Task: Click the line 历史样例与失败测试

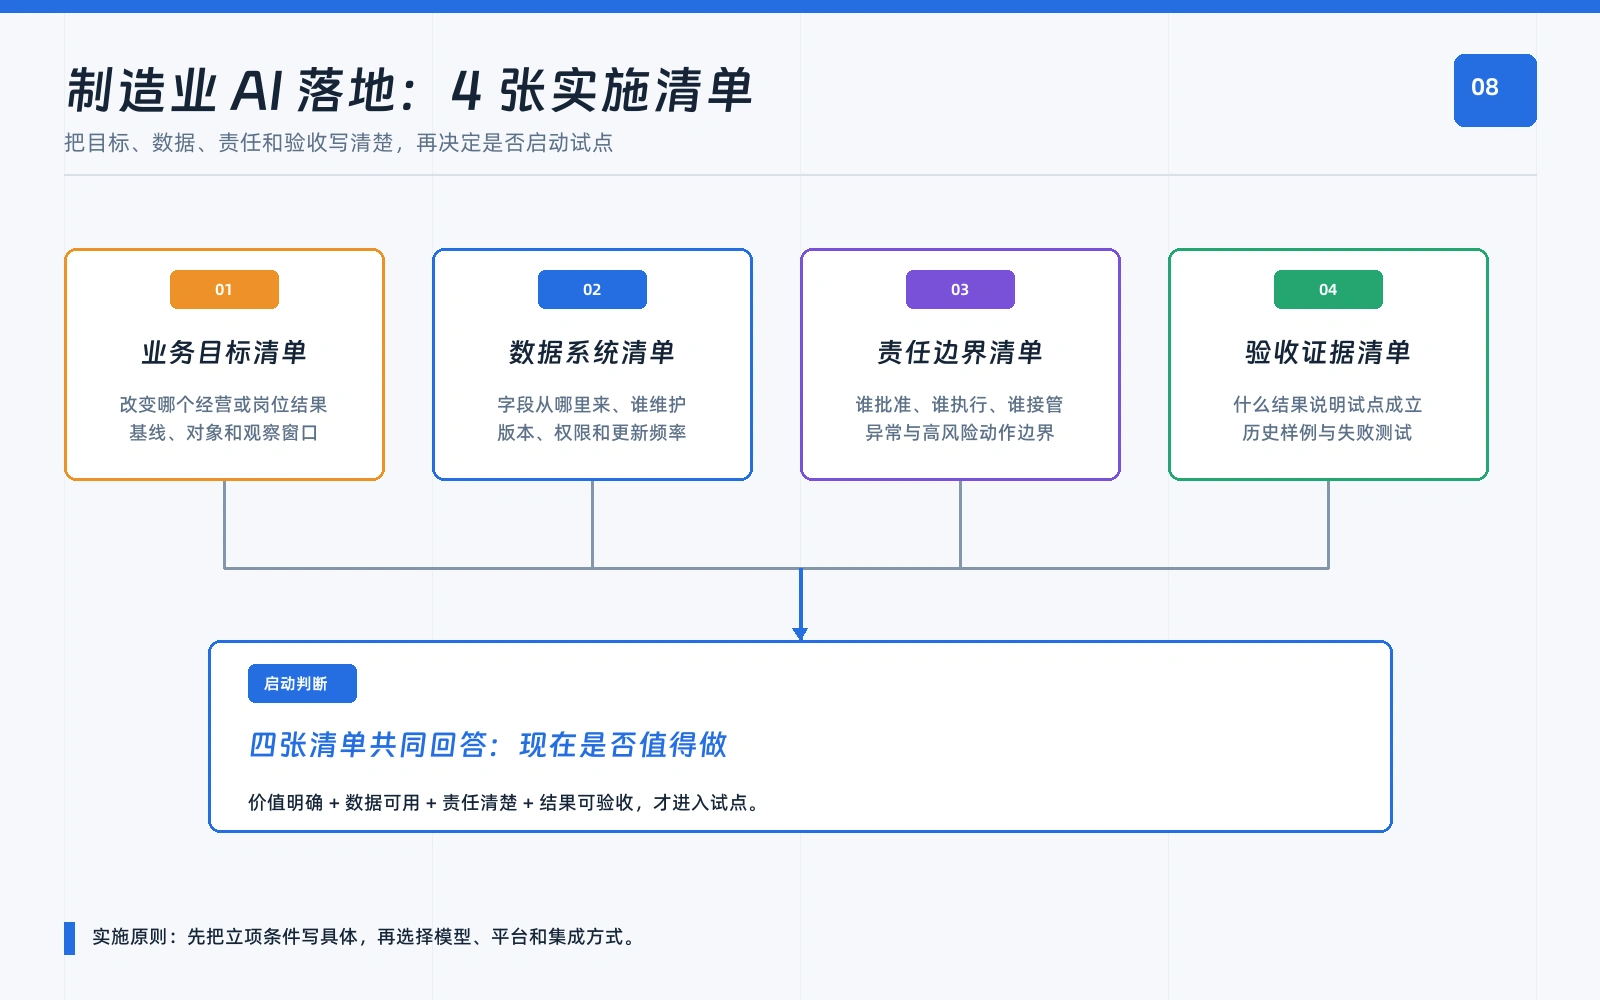Action: tap(1328, 433)
